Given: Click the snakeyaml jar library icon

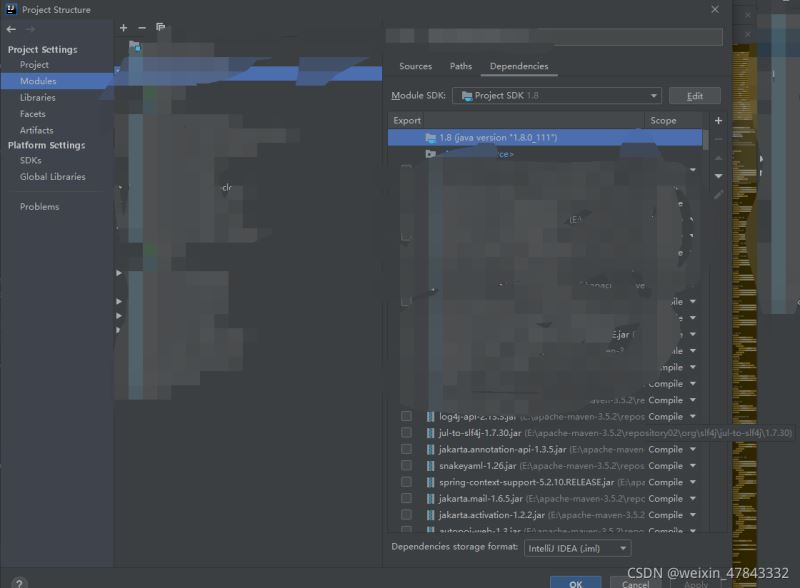Looking at the screenshot, I should click(x=431, y=466).
